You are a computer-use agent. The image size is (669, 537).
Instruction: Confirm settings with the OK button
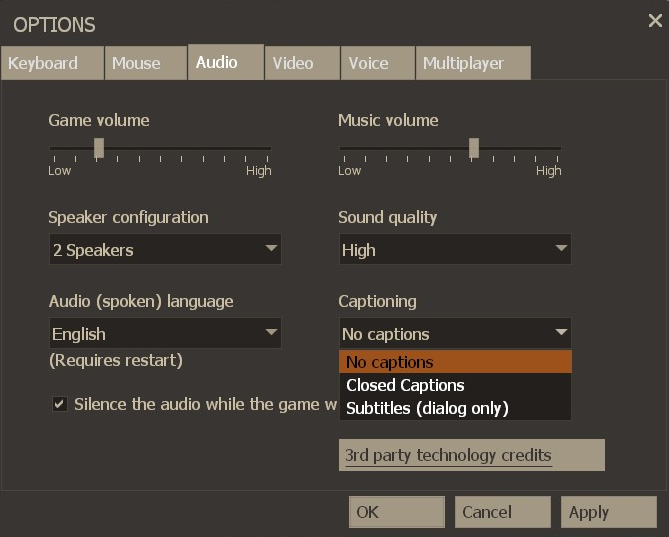396,512
